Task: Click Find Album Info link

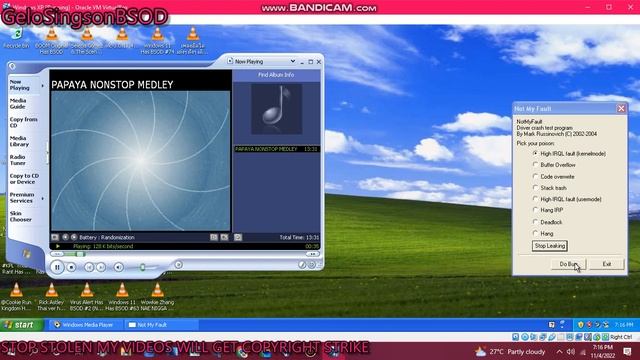Action: (x=276, y=75)
